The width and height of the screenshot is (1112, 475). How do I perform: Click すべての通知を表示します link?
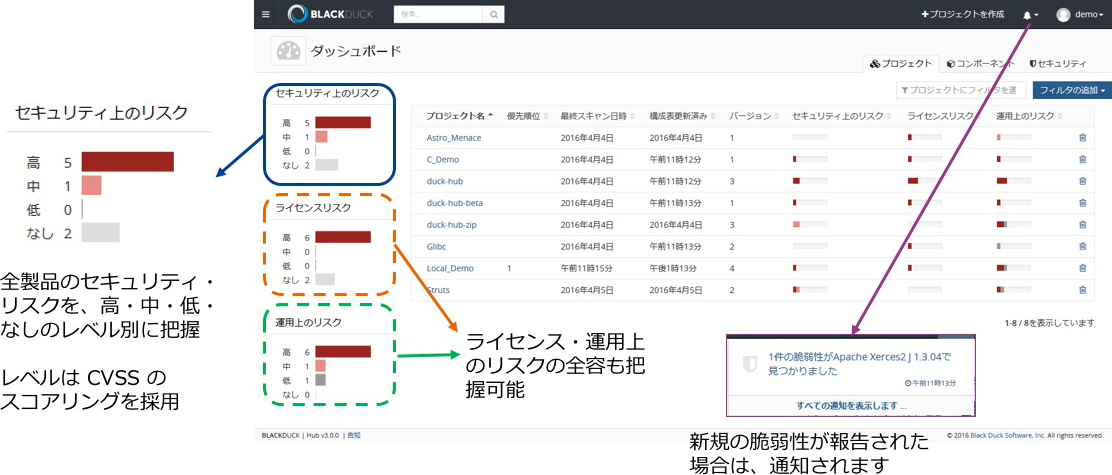pyautogui.click(x=851, y=407)
